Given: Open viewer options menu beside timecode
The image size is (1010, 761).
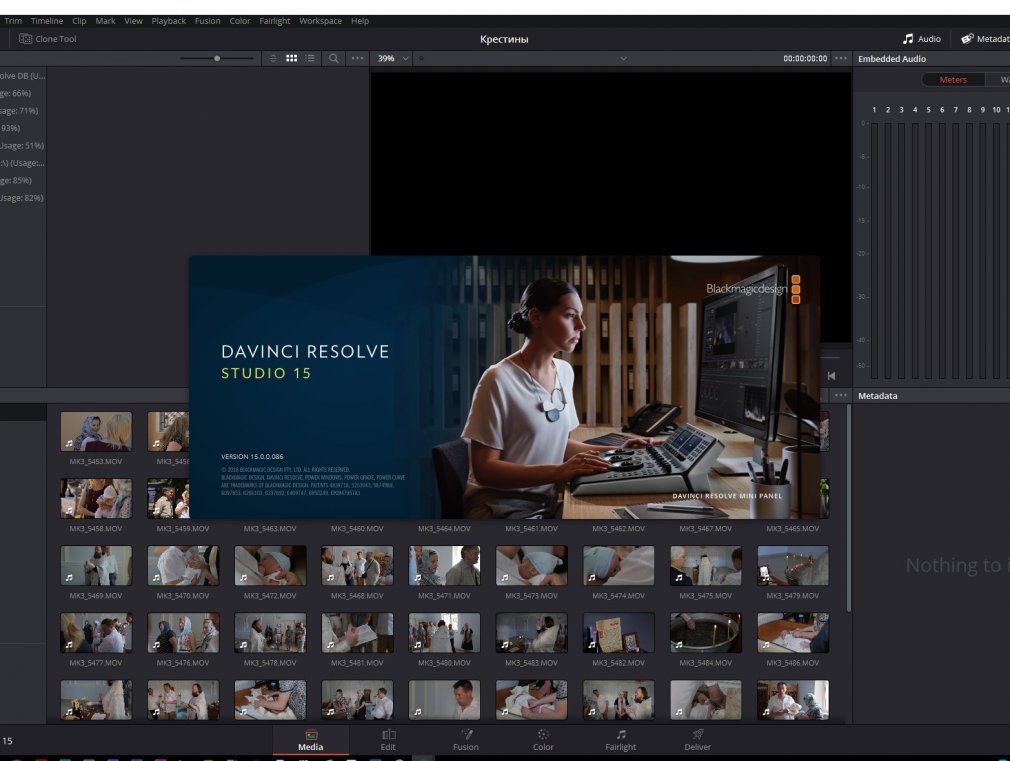Looking at the screenshot, I should pyautogui.click(x=841, y=58).
